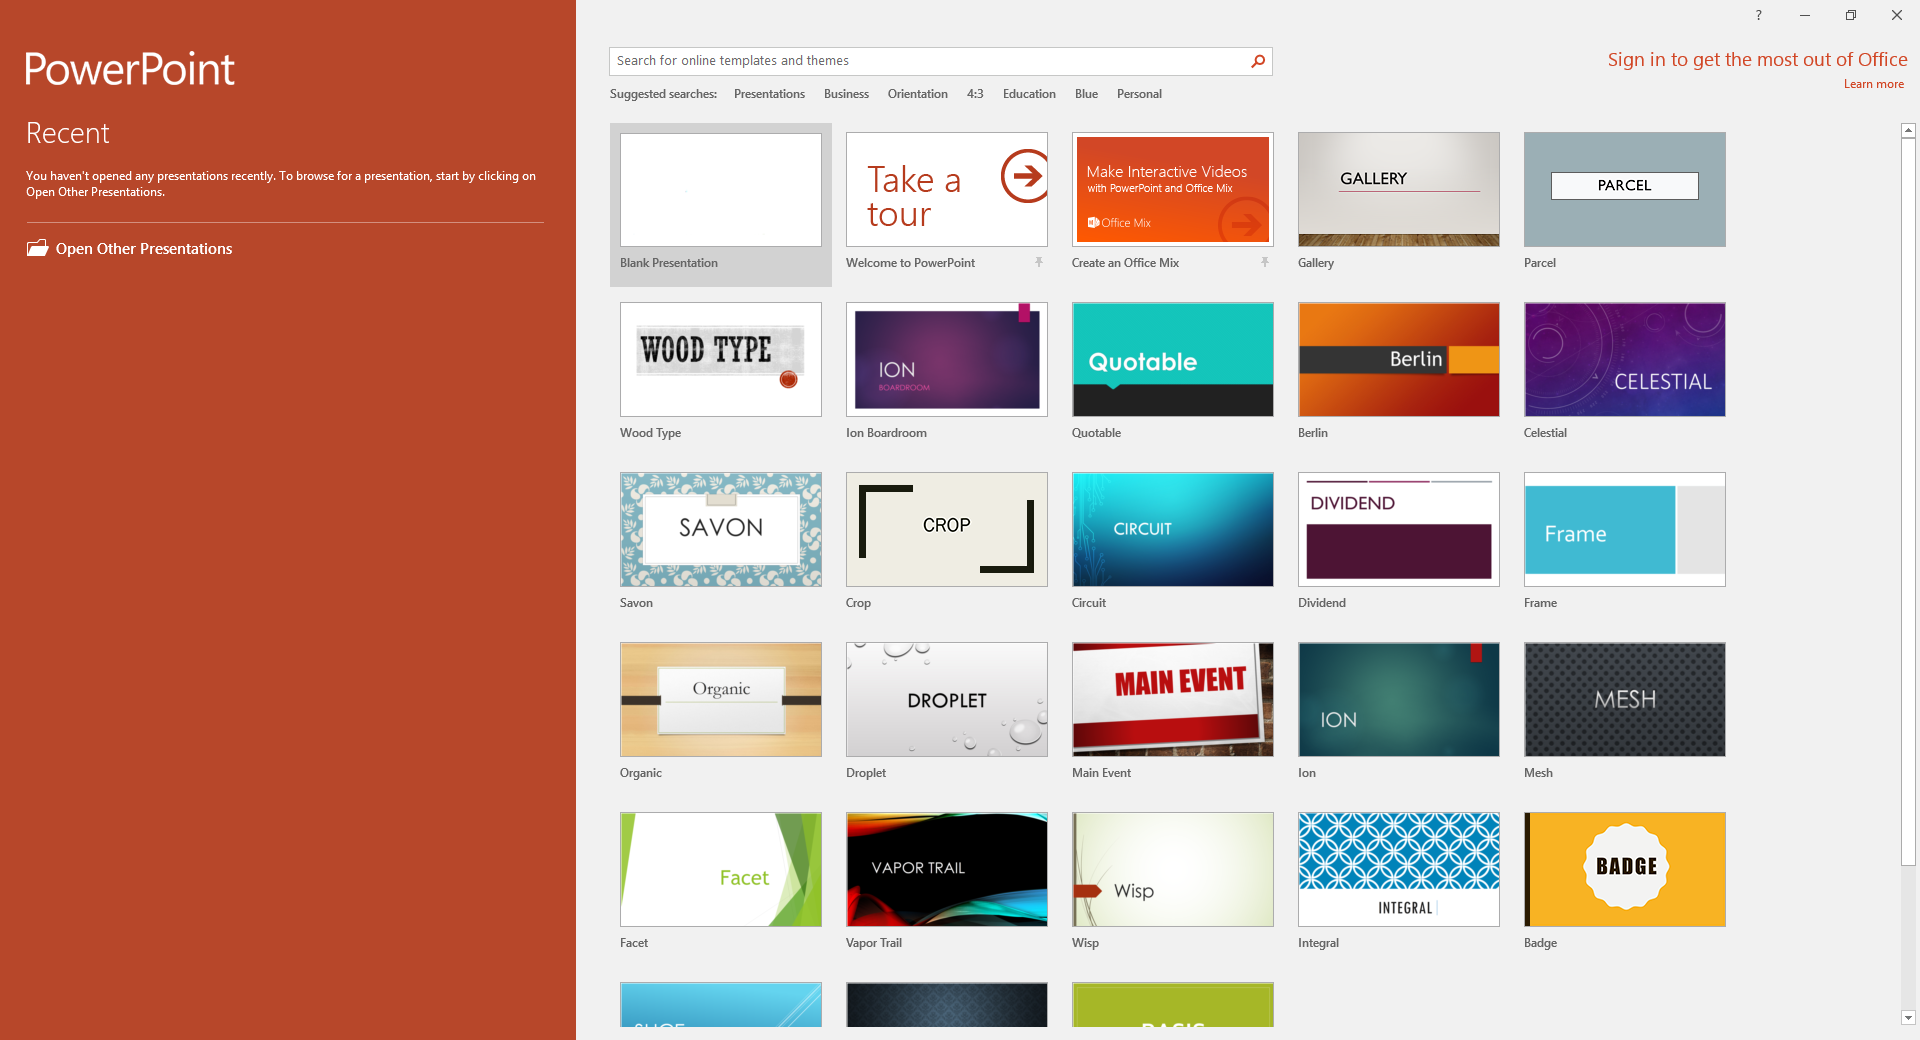Select the Savon theme thumbnail
This screenshot has width=1920, height=1040.
point(721,530)
